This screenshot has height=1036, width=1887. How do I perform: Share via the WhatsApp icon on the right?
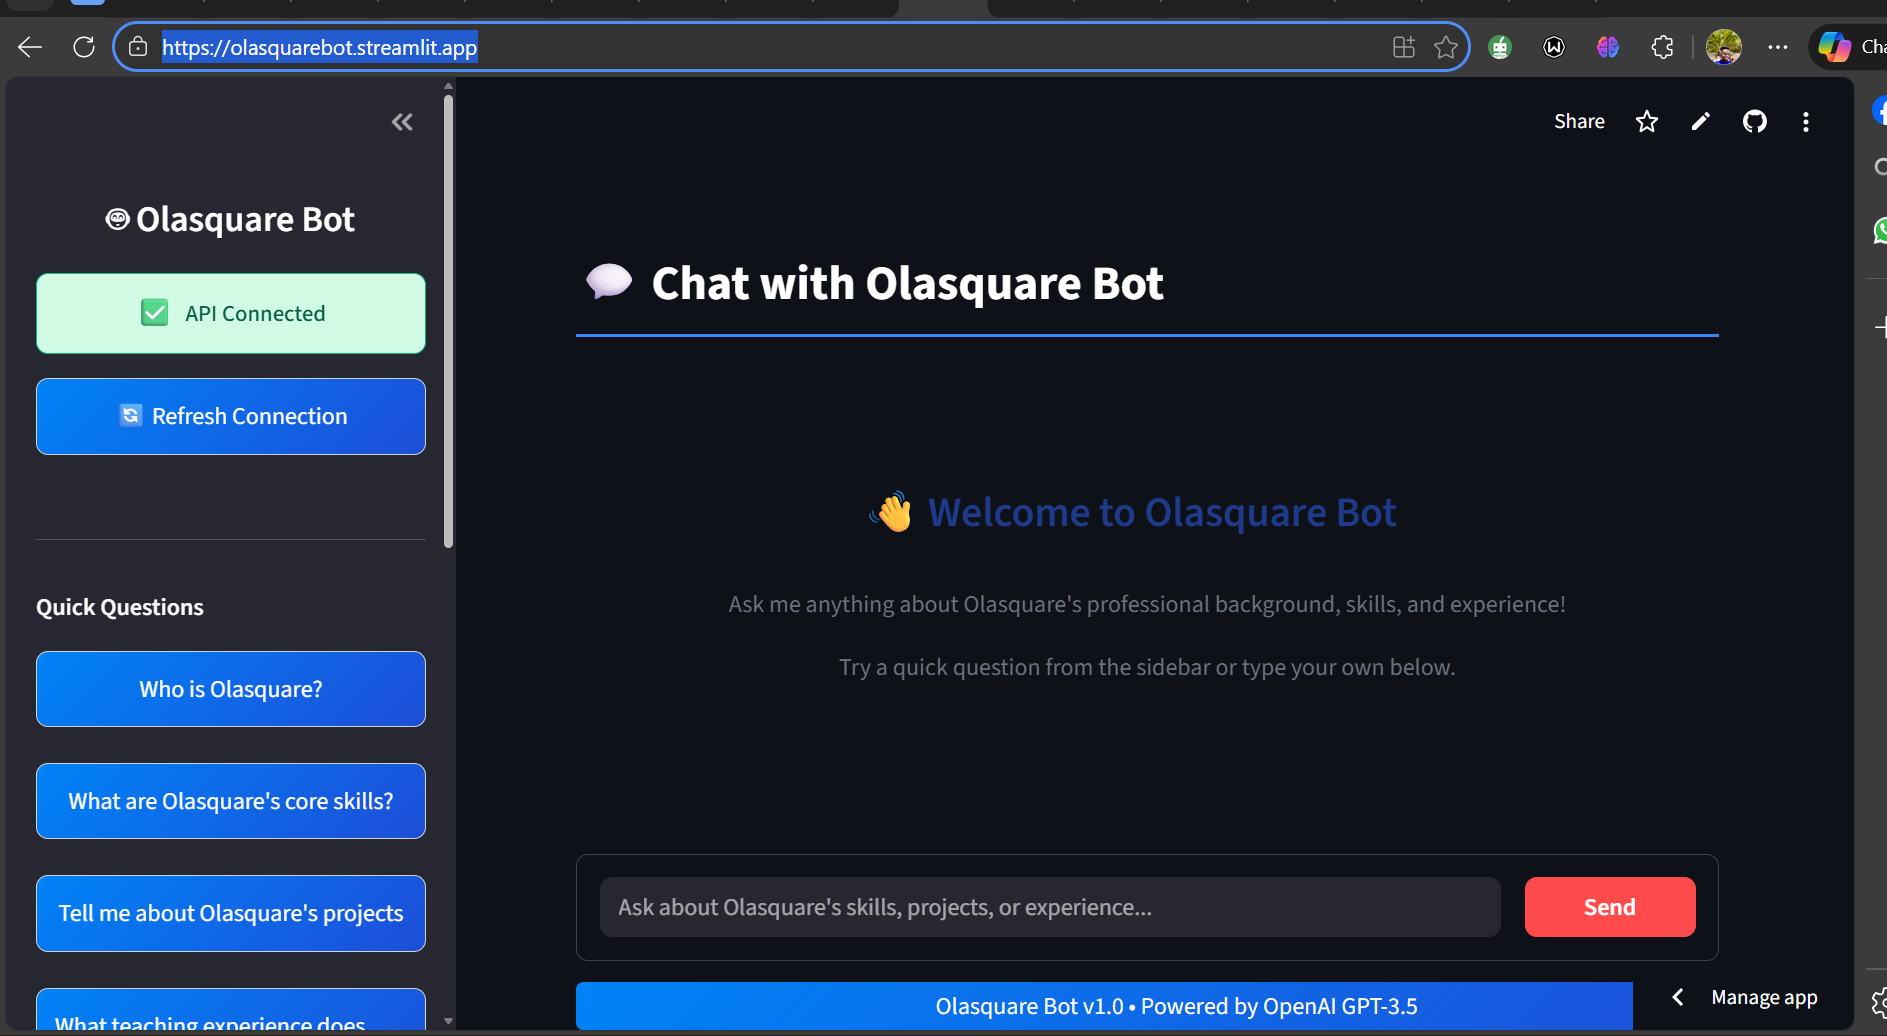[x=1879, y=230]
